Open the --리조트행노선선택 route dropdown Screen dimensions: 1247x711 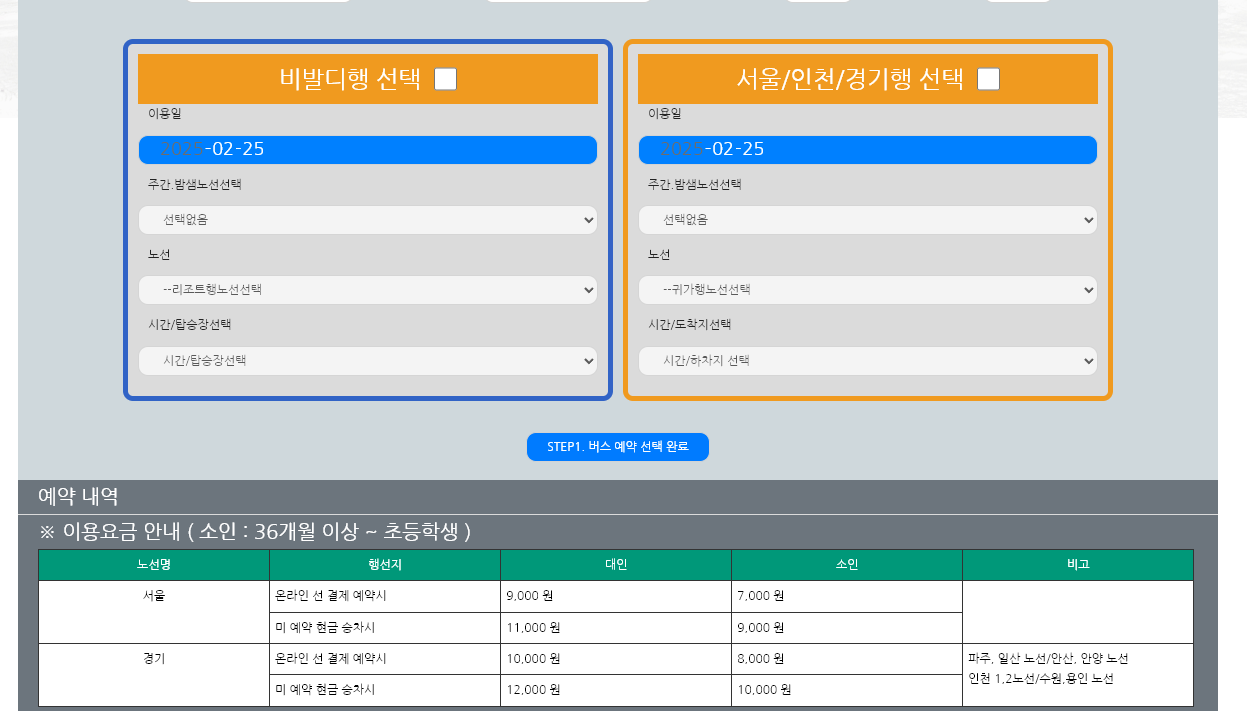pyautogui.click(x=367, y=289)
